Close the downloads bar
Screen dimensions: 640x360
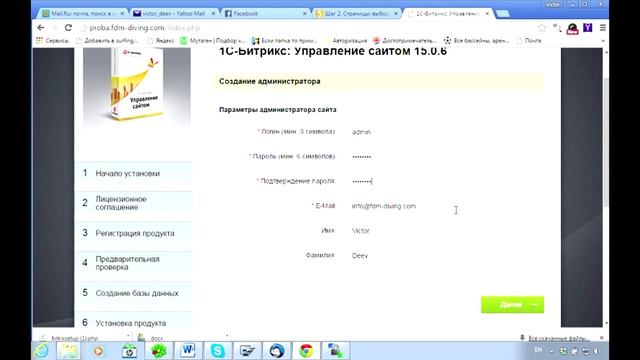pyautogui.click(x=602, y=338)
